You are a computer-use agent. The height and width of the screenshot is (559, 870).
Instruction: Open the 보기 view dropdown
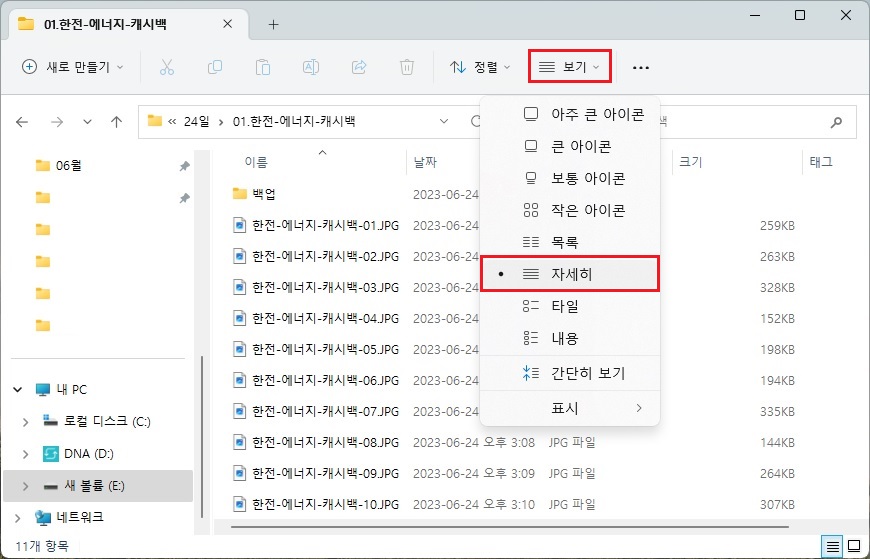click(570, 67)
